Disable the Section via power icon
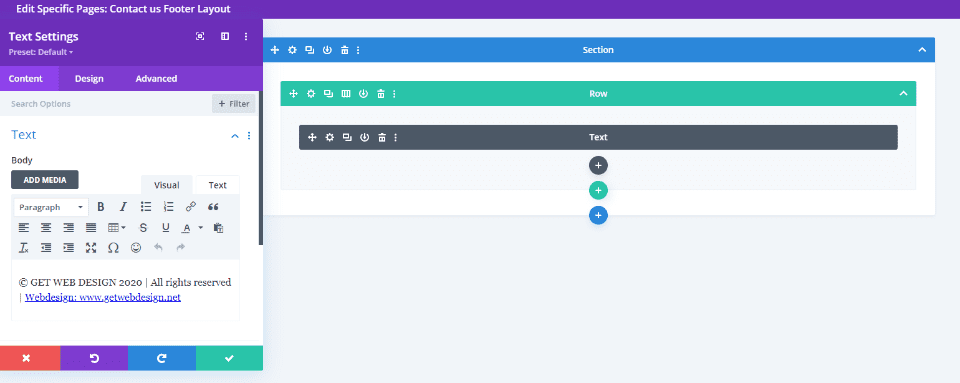 coord(327,50)
